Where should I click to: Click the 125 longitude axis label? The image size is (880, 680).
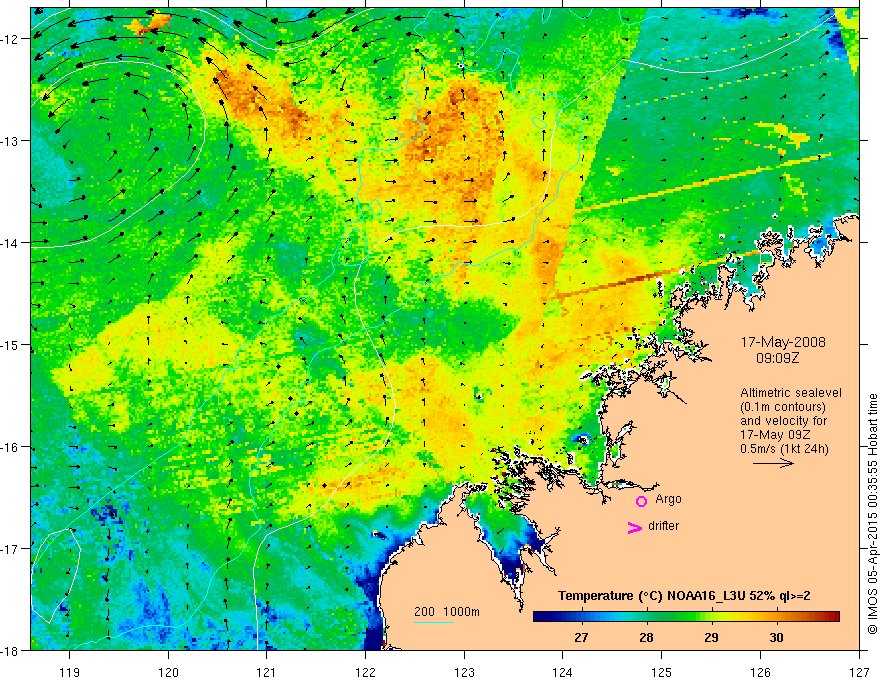tap(662, 672)
